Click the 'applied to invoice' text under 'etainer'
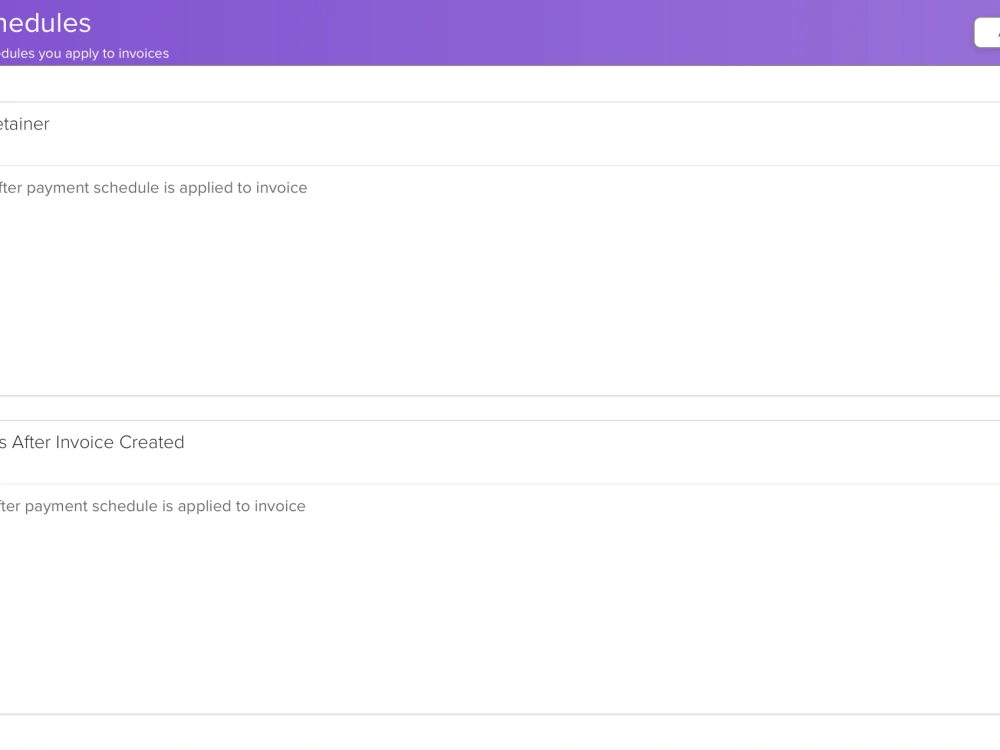 (243, 188)
